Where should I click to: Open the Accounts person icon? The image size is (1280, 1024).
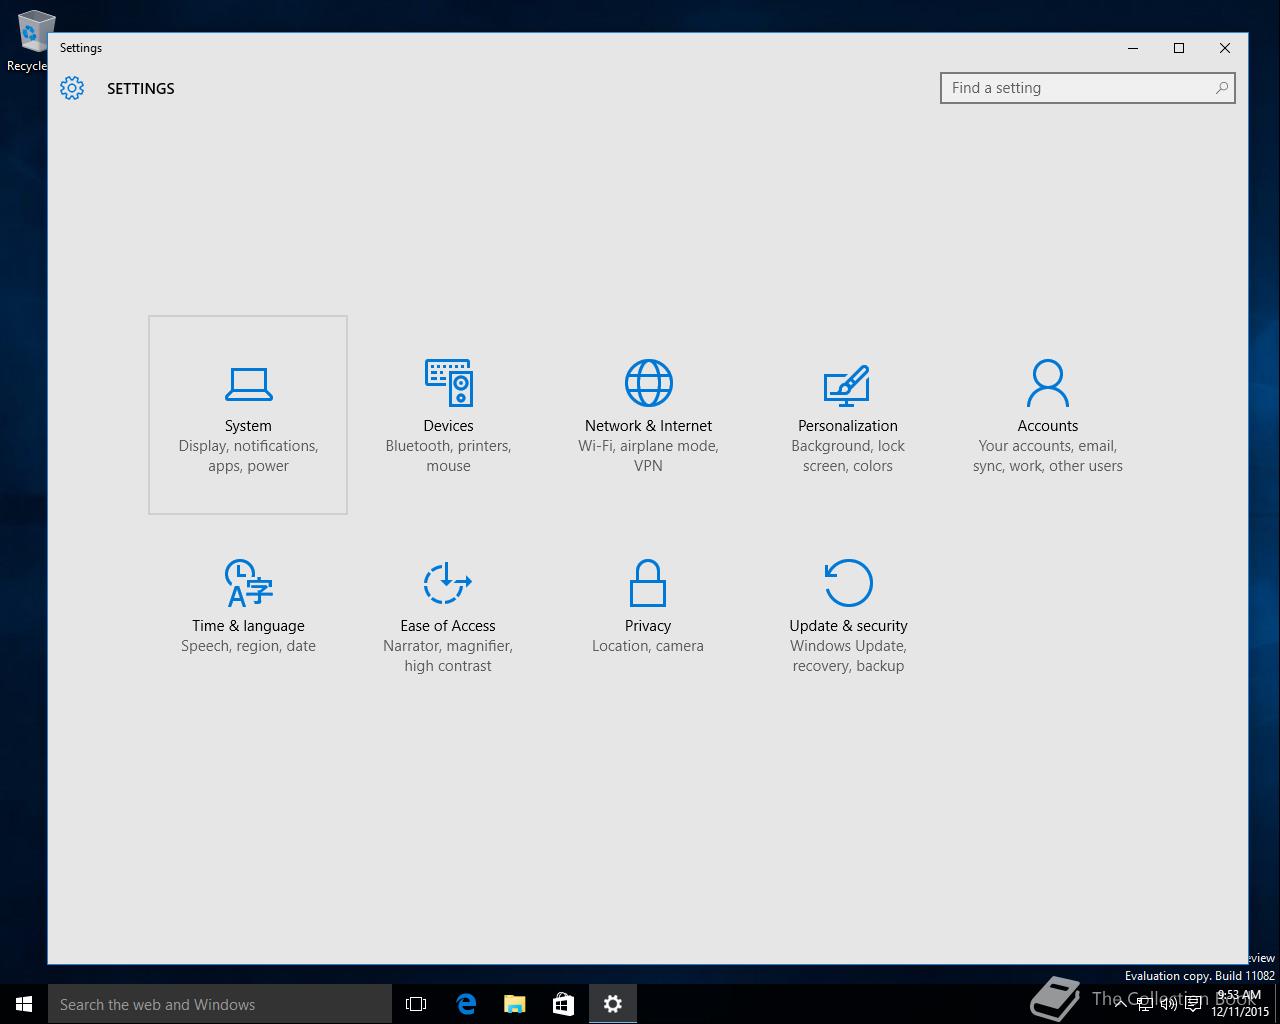tap(1047, 383)
